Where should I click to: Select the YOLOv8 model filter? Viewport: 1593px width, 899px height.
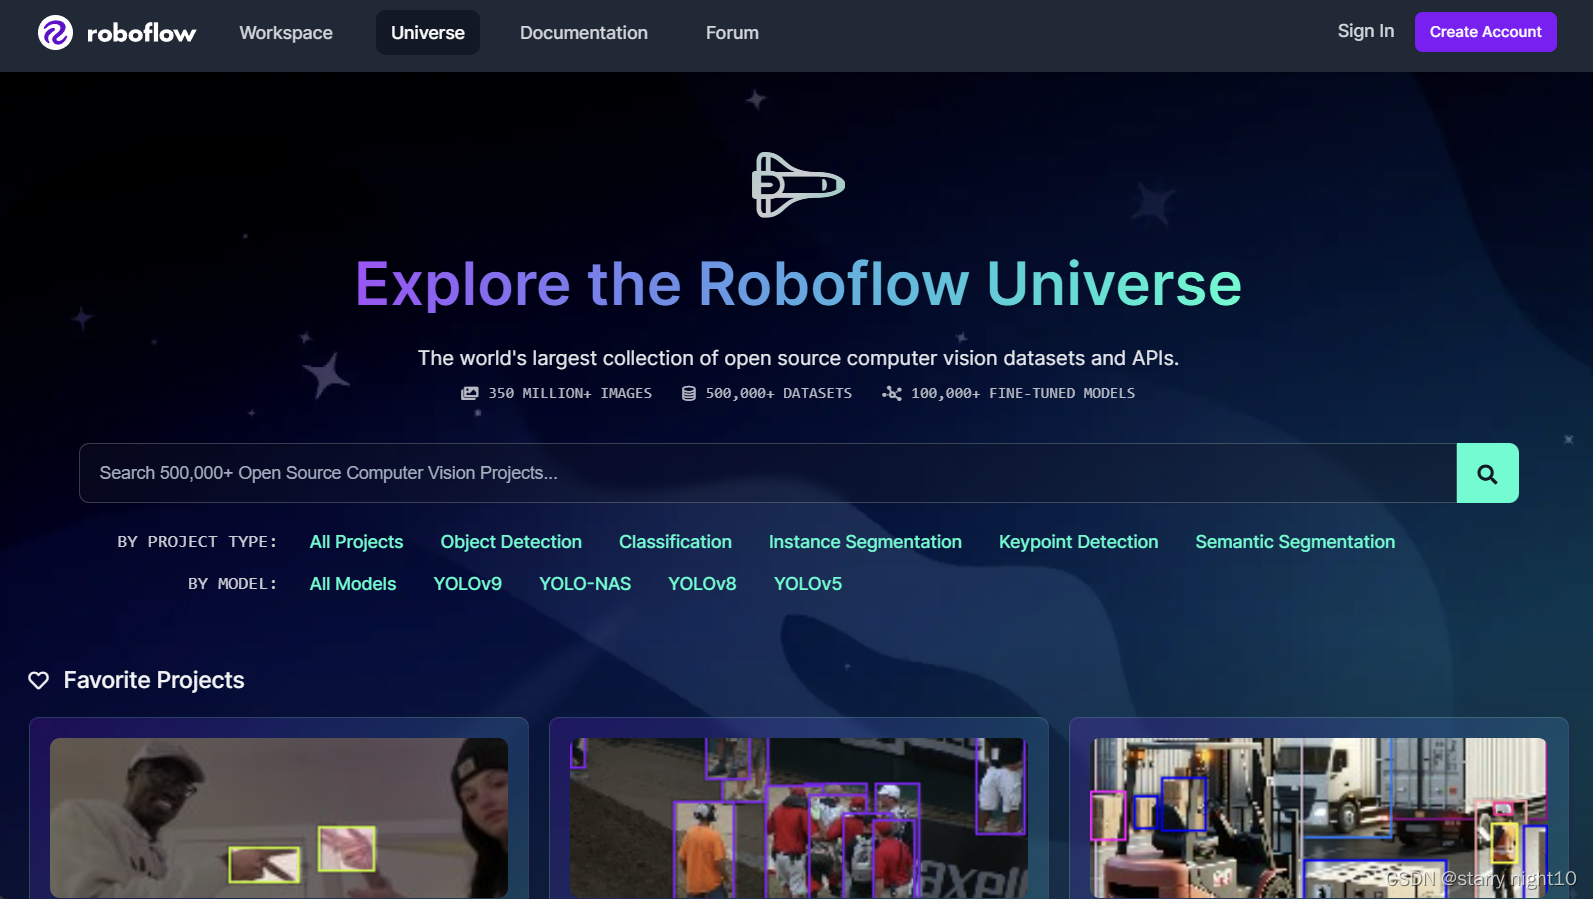(702, 584)
